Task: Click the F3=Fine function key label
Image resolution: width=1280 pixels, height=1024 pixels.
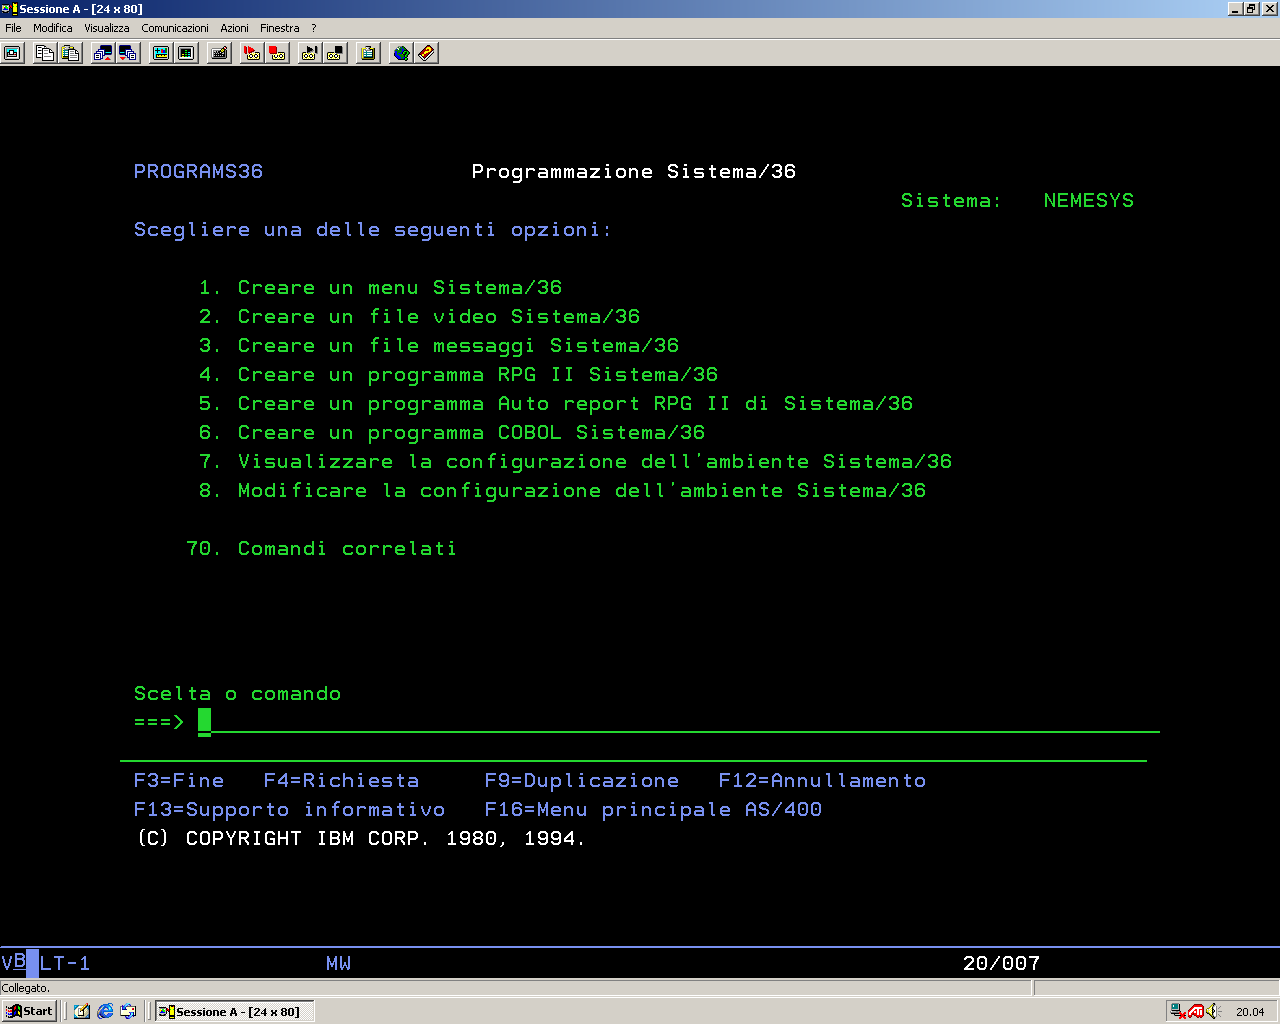Action: (x=179, y=781)
